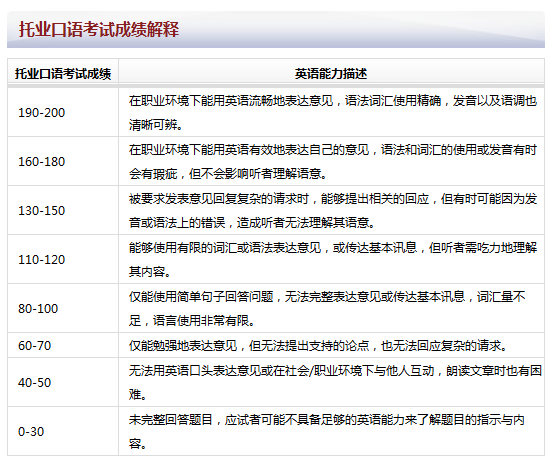This screenshot has height=470, width=555.
Task: Click the page title 托业口语考试成绩解释
Action: click(x=99, y=29)
